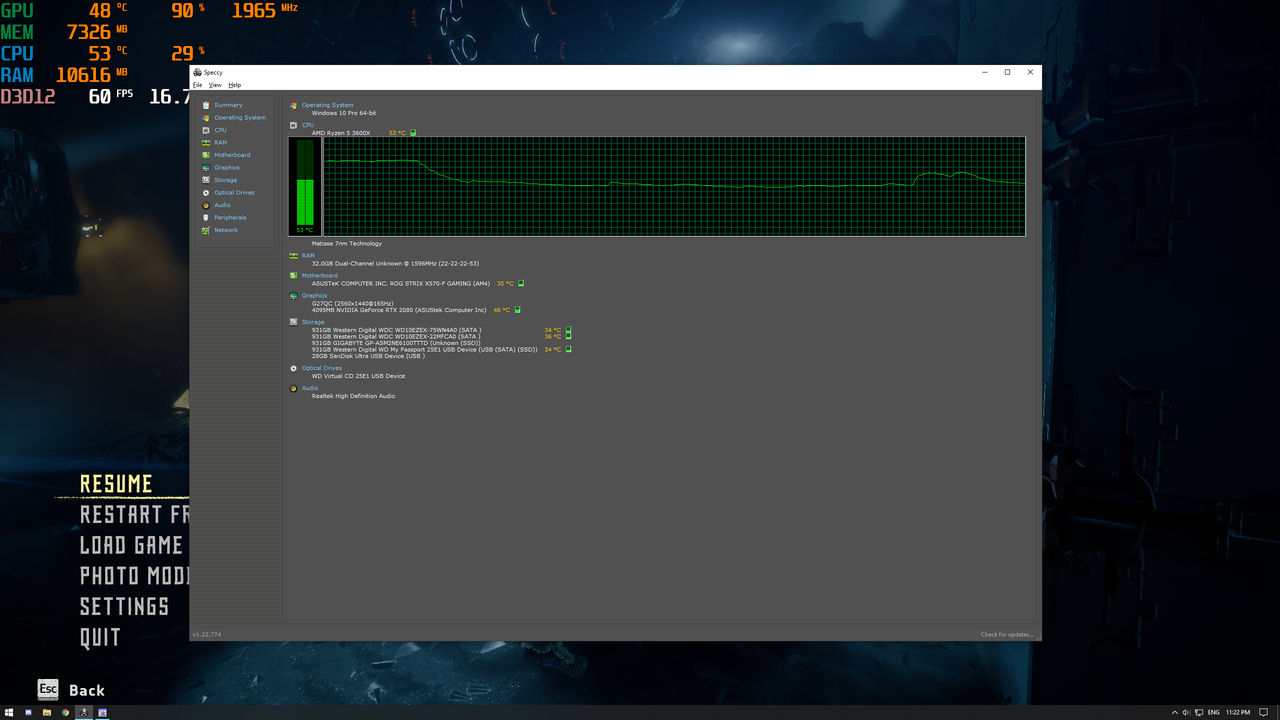This screenshot has height=720, width=1280.
Task: Click Windows 10 Pro 64-bit text
Action: click(x=344, y=113)
